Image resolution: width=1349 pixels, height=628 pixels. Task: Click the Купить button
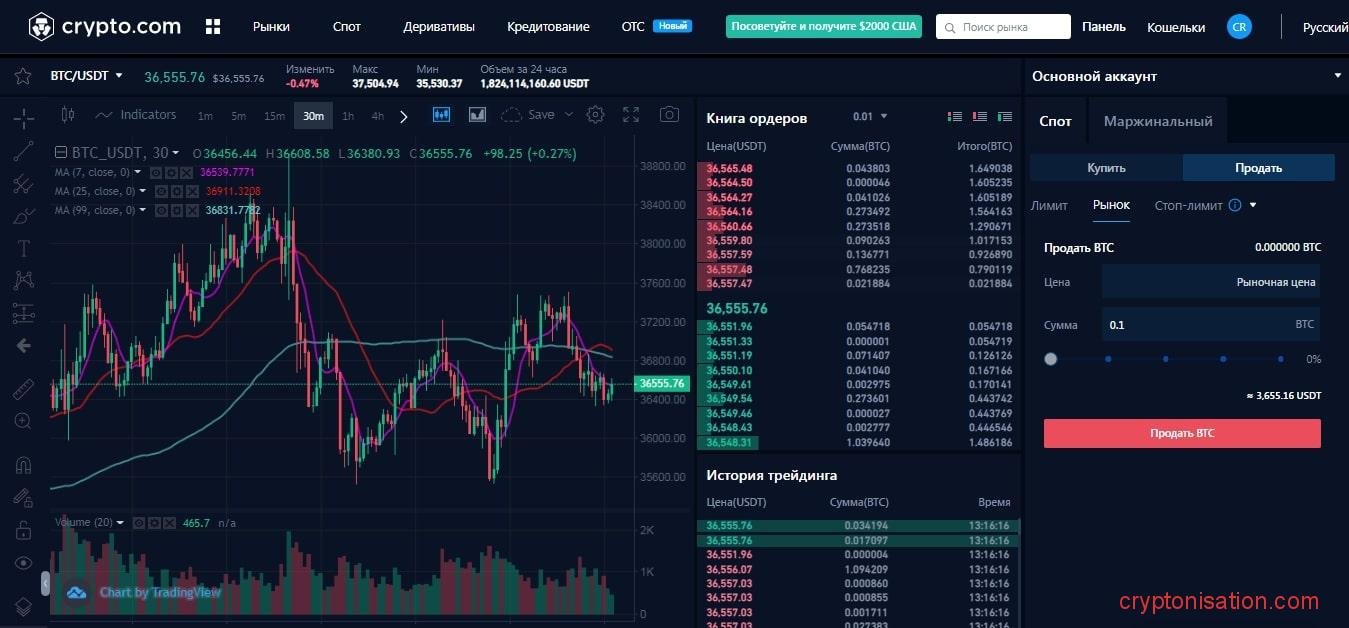[x=1106, y=168]
